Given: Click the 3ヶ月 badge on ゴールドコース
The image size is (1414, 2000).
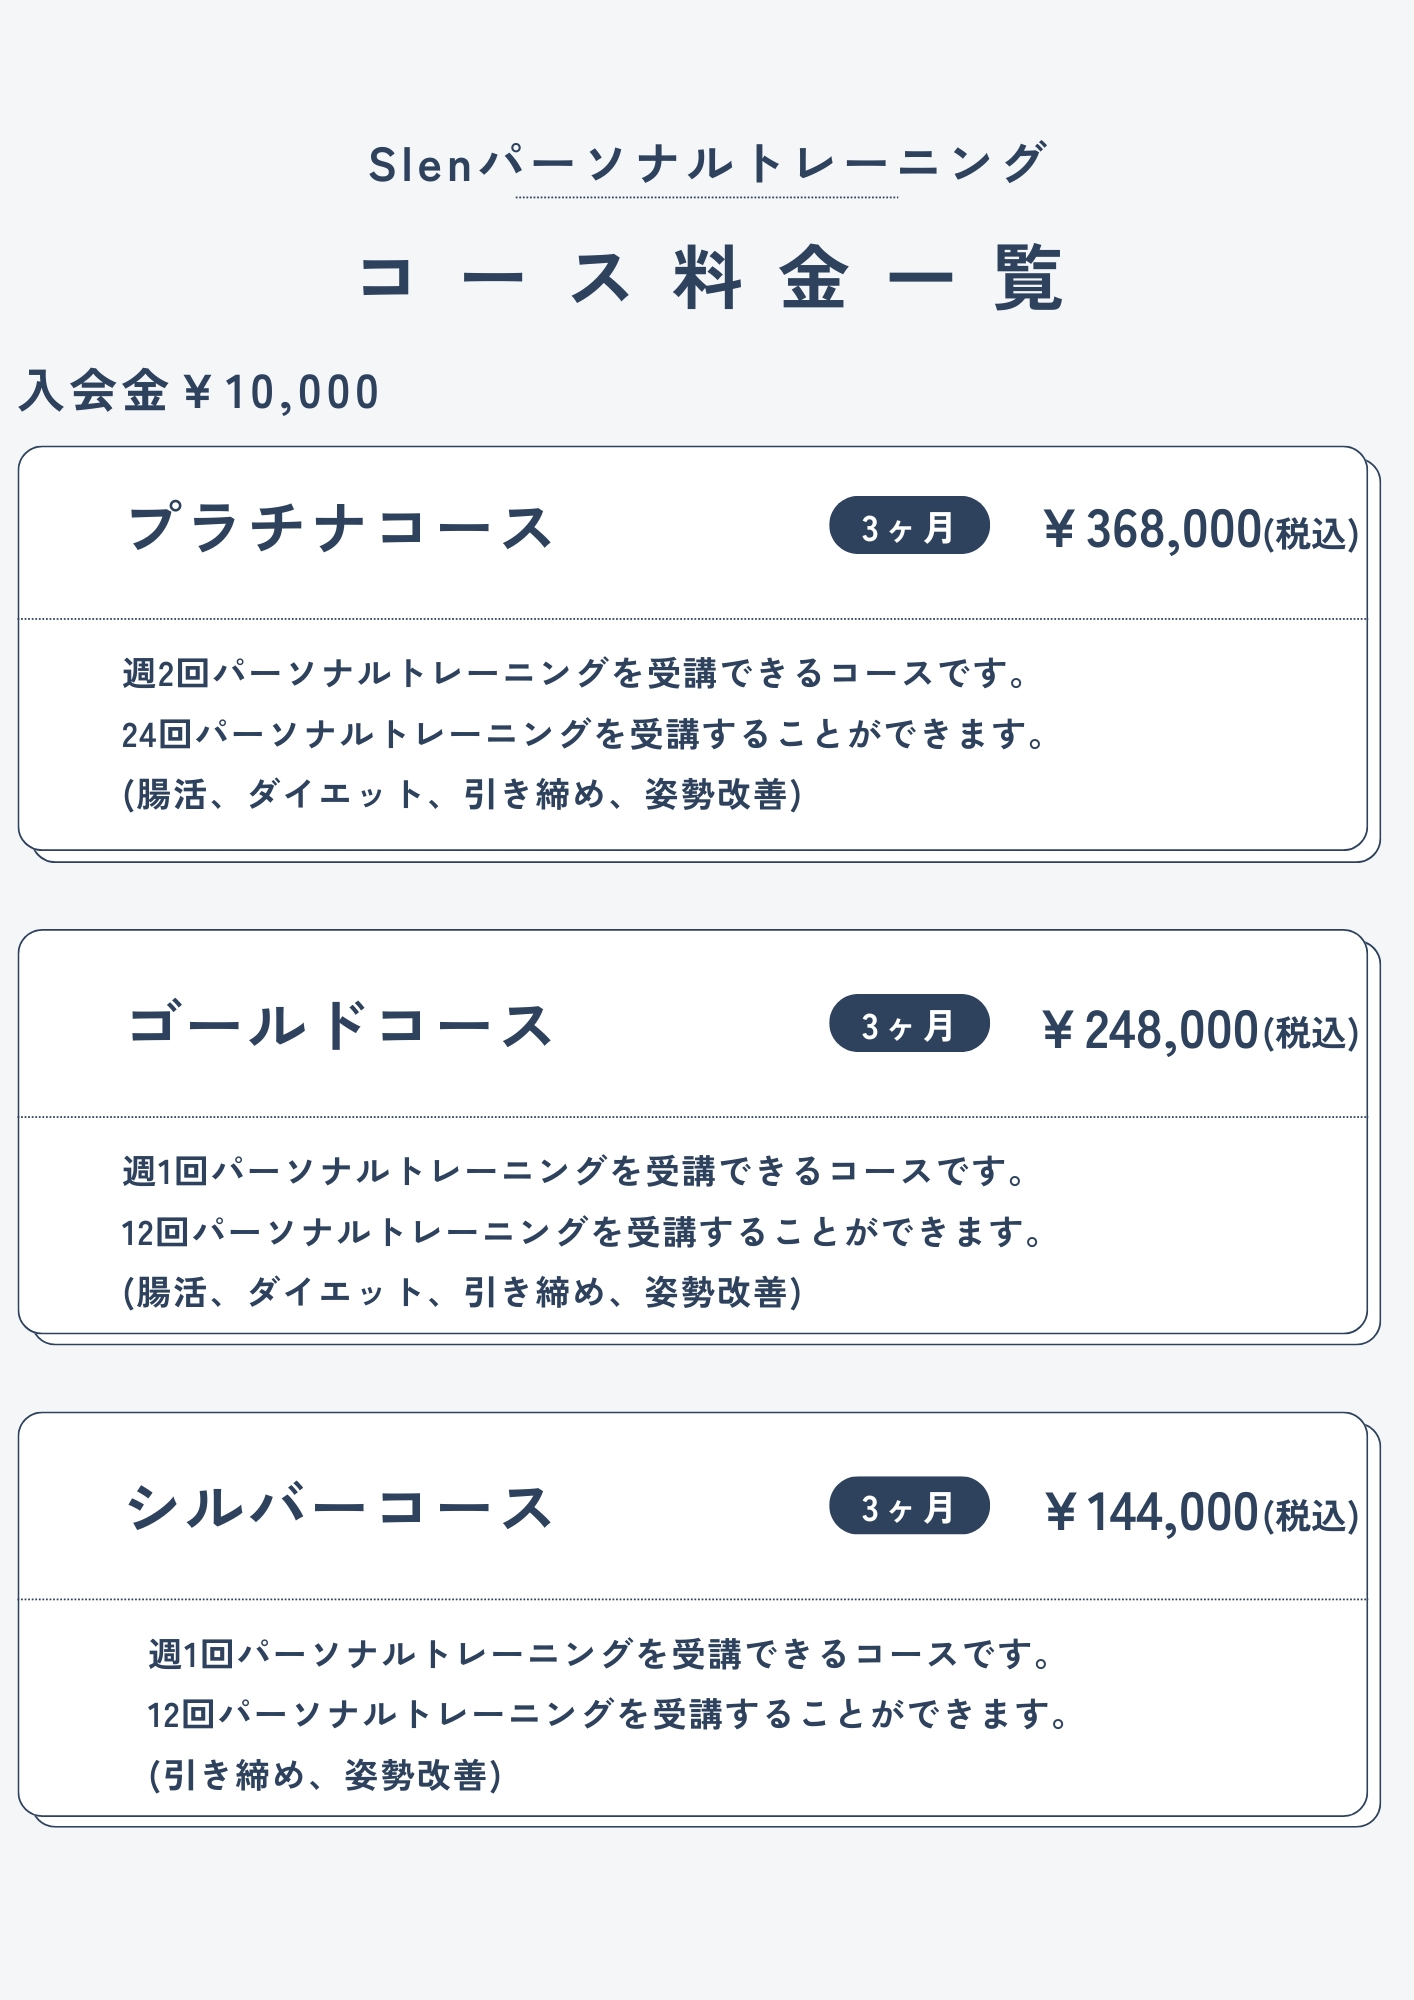Looking at the screenshot, I should click(908, 1024).
